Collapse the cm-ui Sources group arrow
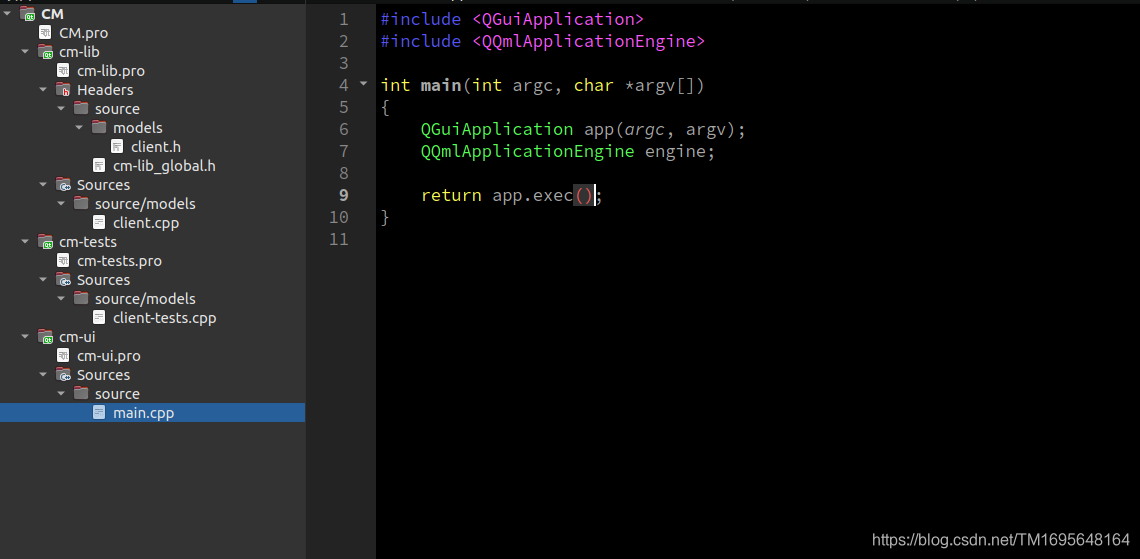 click(x=44, y=374)
